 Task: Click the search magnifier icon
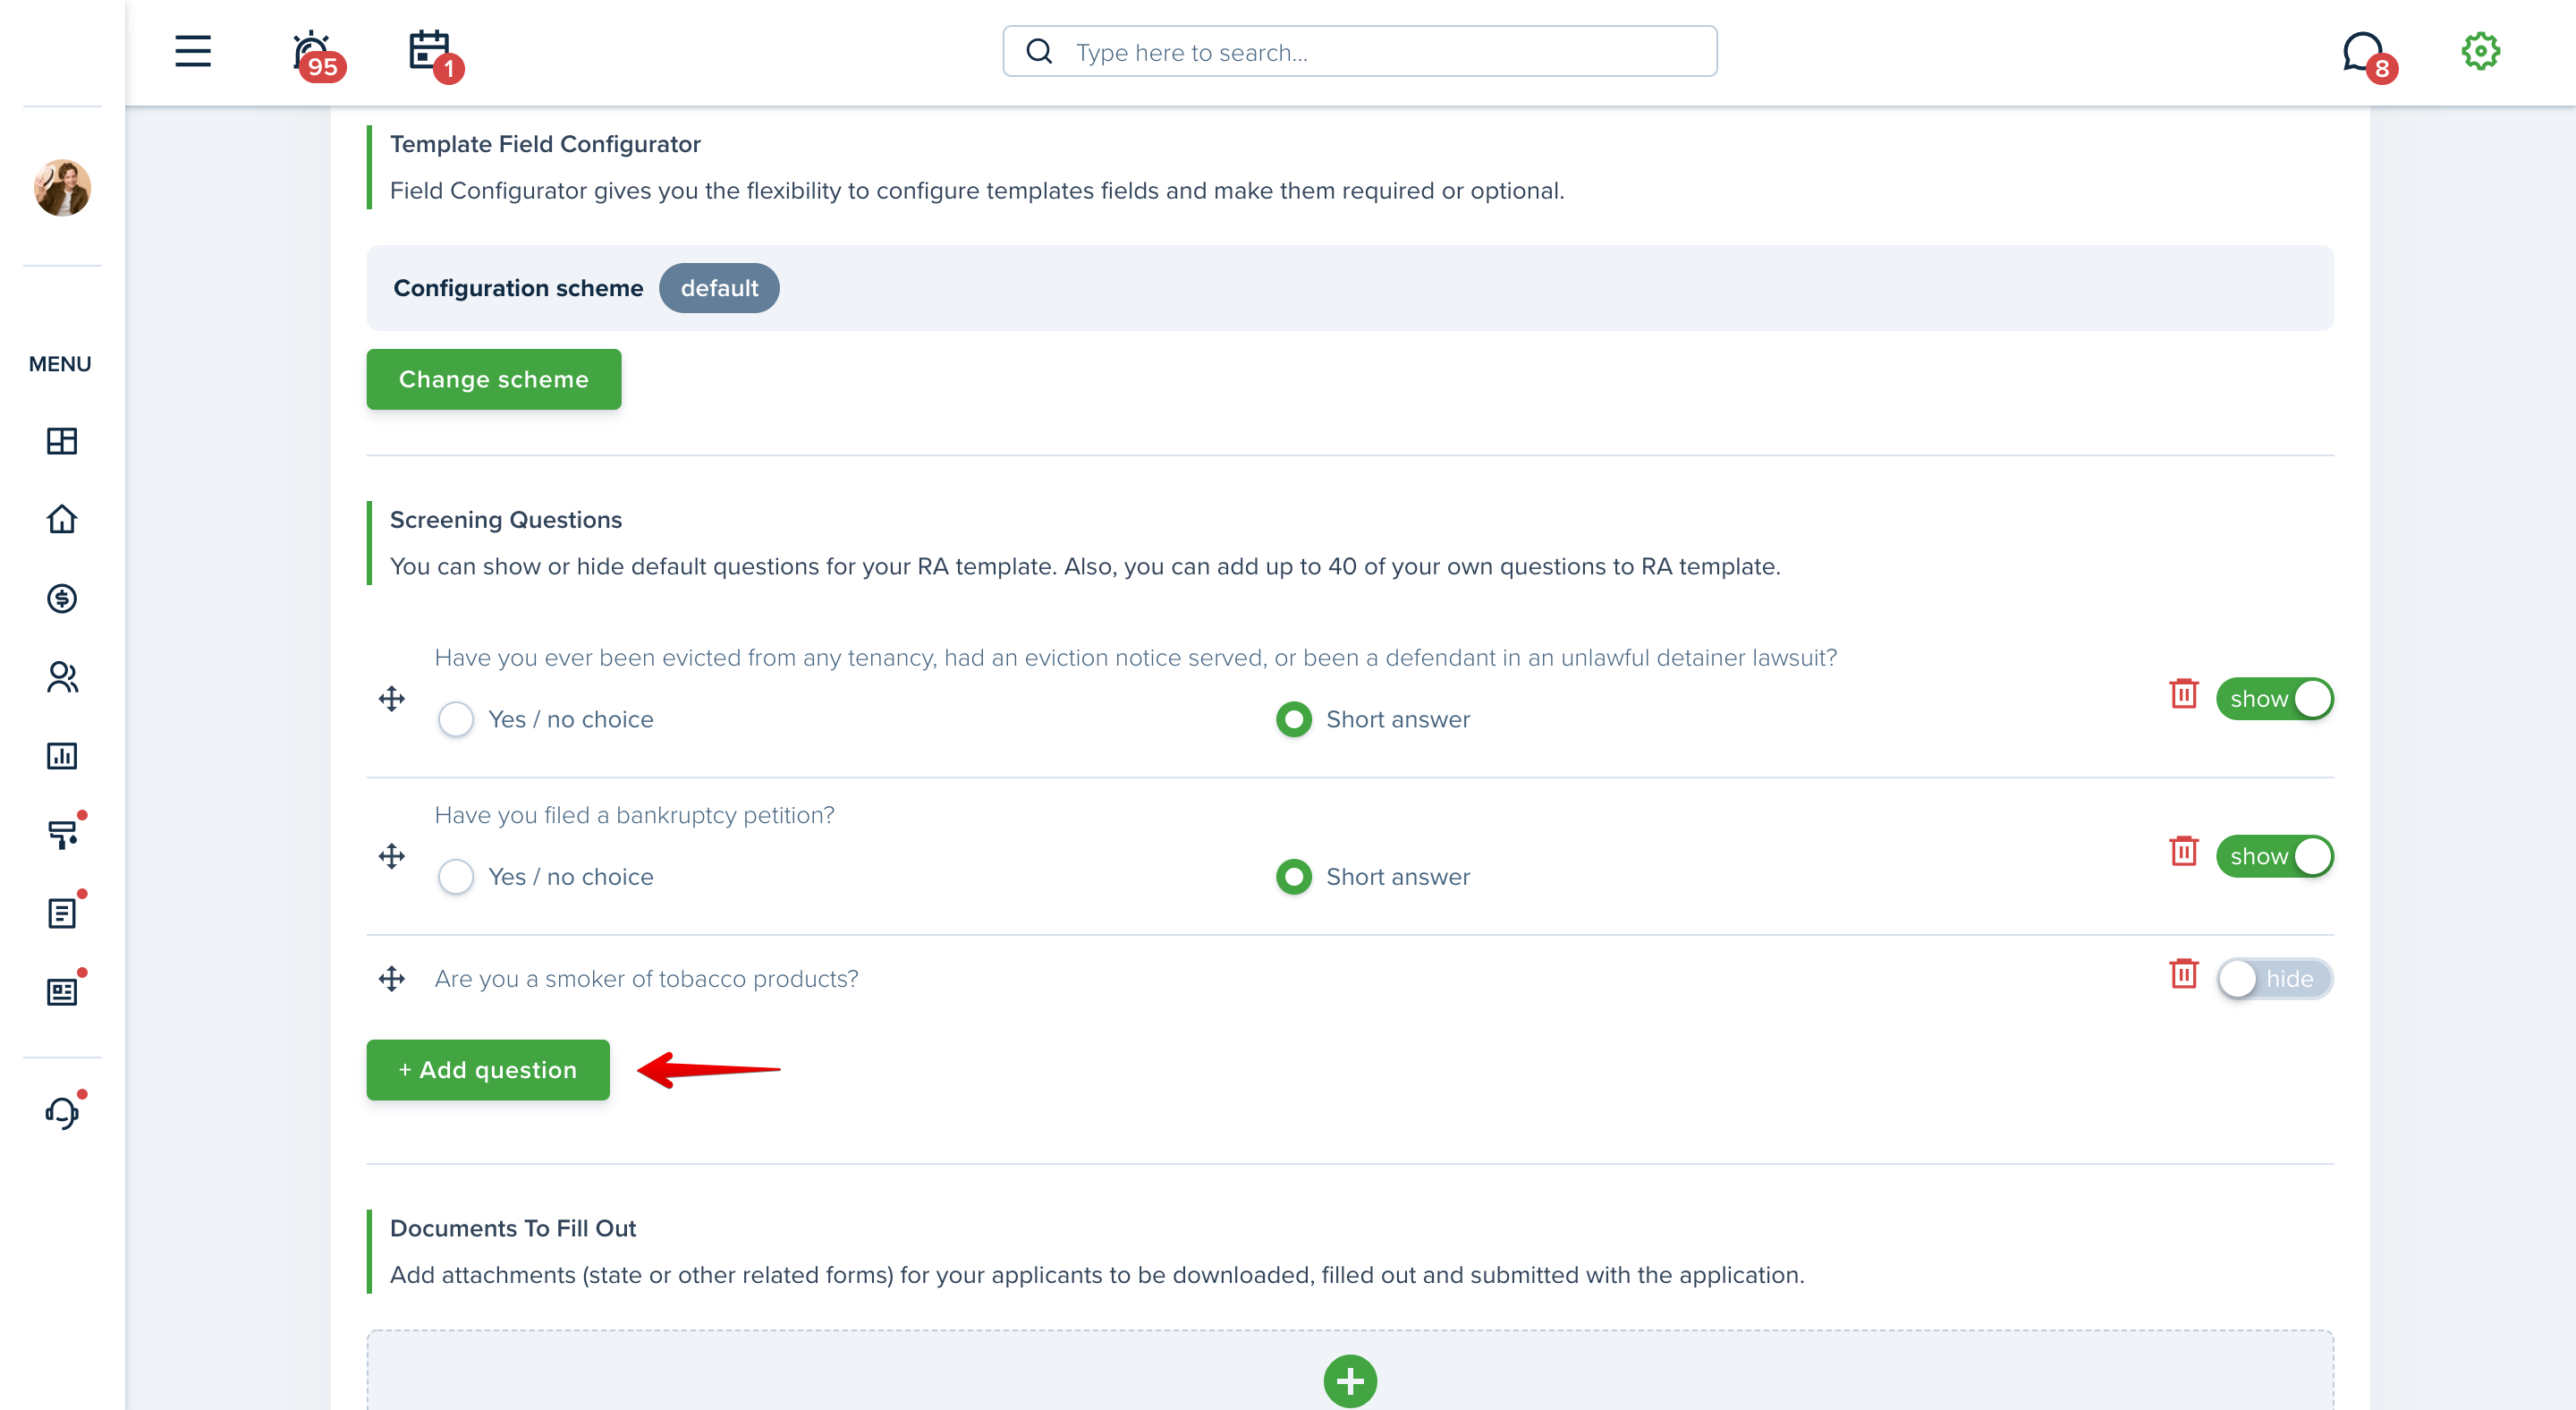point(1039,51)
